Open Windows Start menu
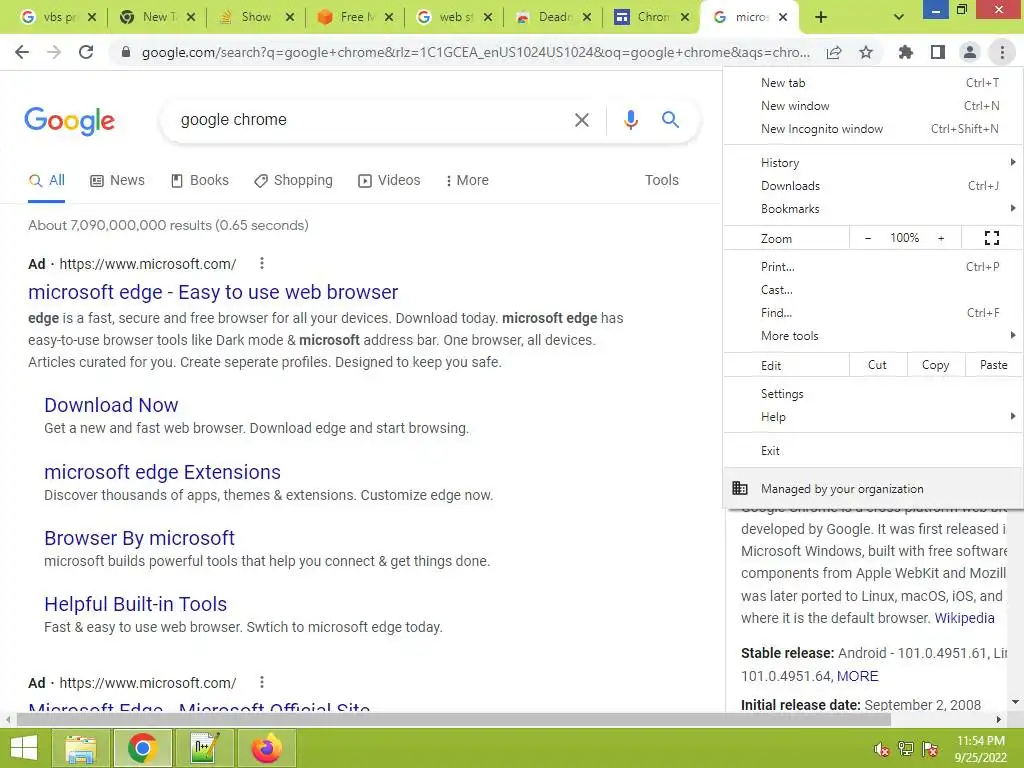Screen dimensions: 1024x768 coord(24,748)
